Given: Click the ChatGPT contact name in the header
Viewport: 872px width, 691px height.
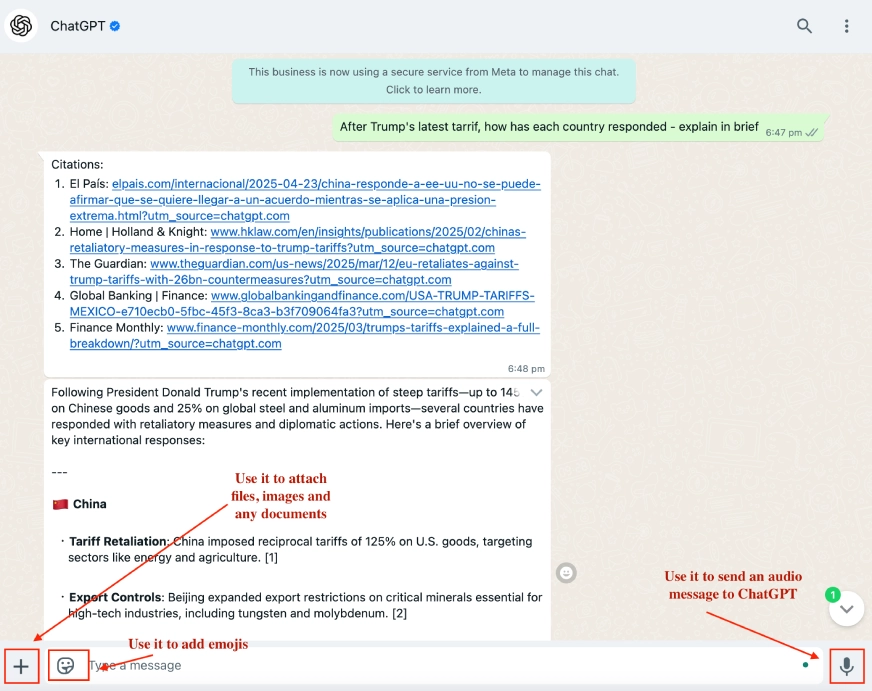Looking at the screenshot, I should pos(77,26).
